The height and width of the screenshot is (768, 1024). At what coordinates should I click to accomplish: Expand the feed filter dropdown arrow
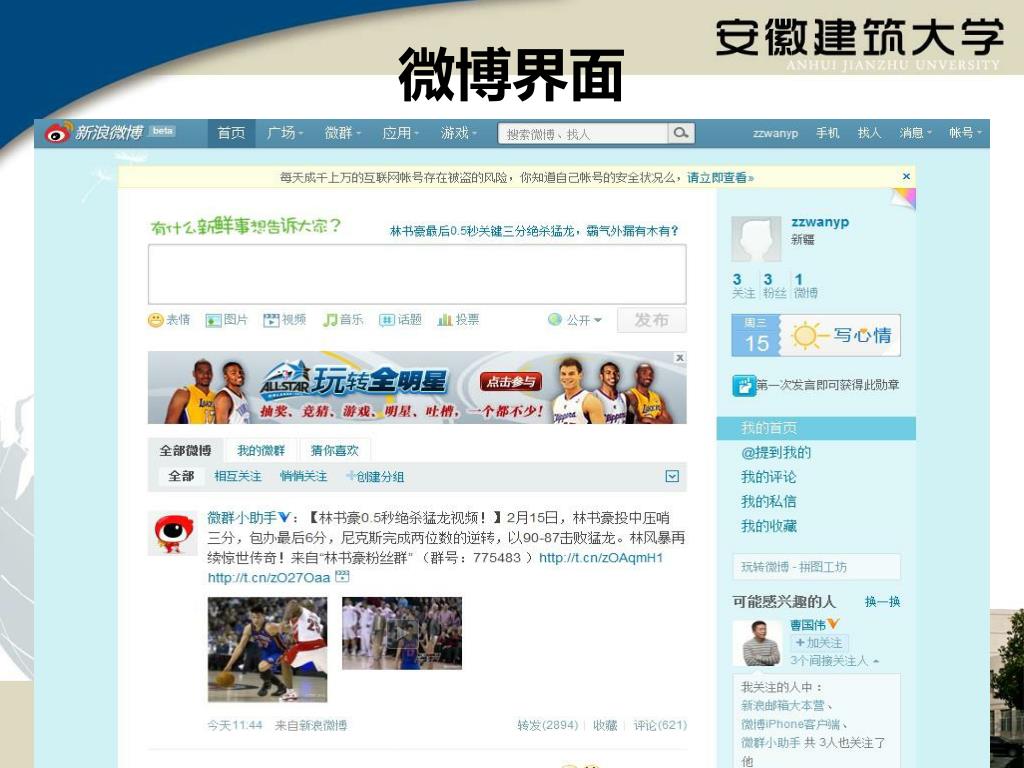(x=672, y=476)
